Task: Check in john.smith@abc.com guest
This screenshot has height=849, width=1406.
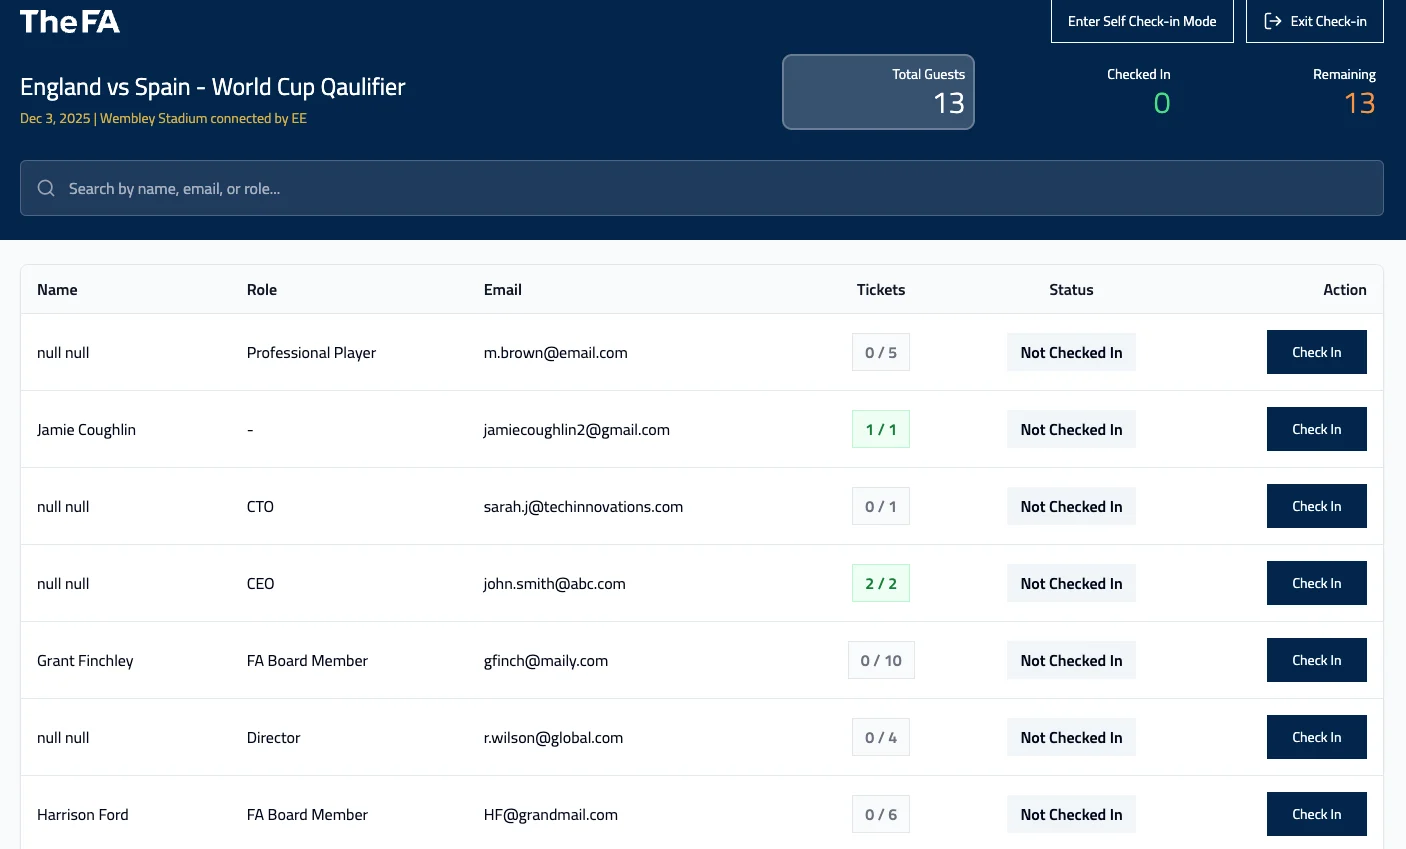Action: pos(1316,583)
